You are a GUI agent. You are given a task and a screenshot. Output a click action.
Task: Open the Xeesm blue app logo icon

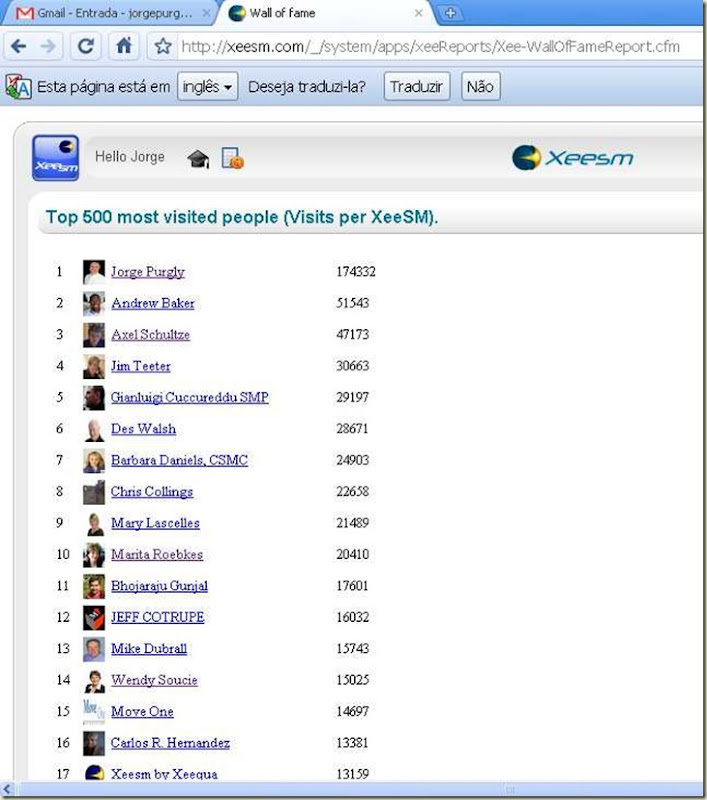point(56,158)
